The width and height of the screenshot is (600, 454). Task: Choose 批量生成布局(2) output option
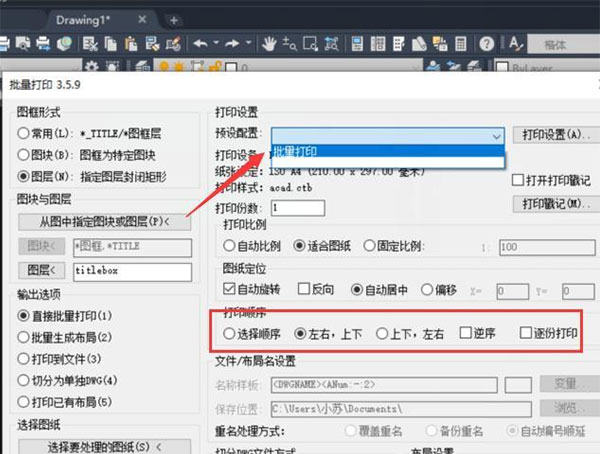pos(23,337)
